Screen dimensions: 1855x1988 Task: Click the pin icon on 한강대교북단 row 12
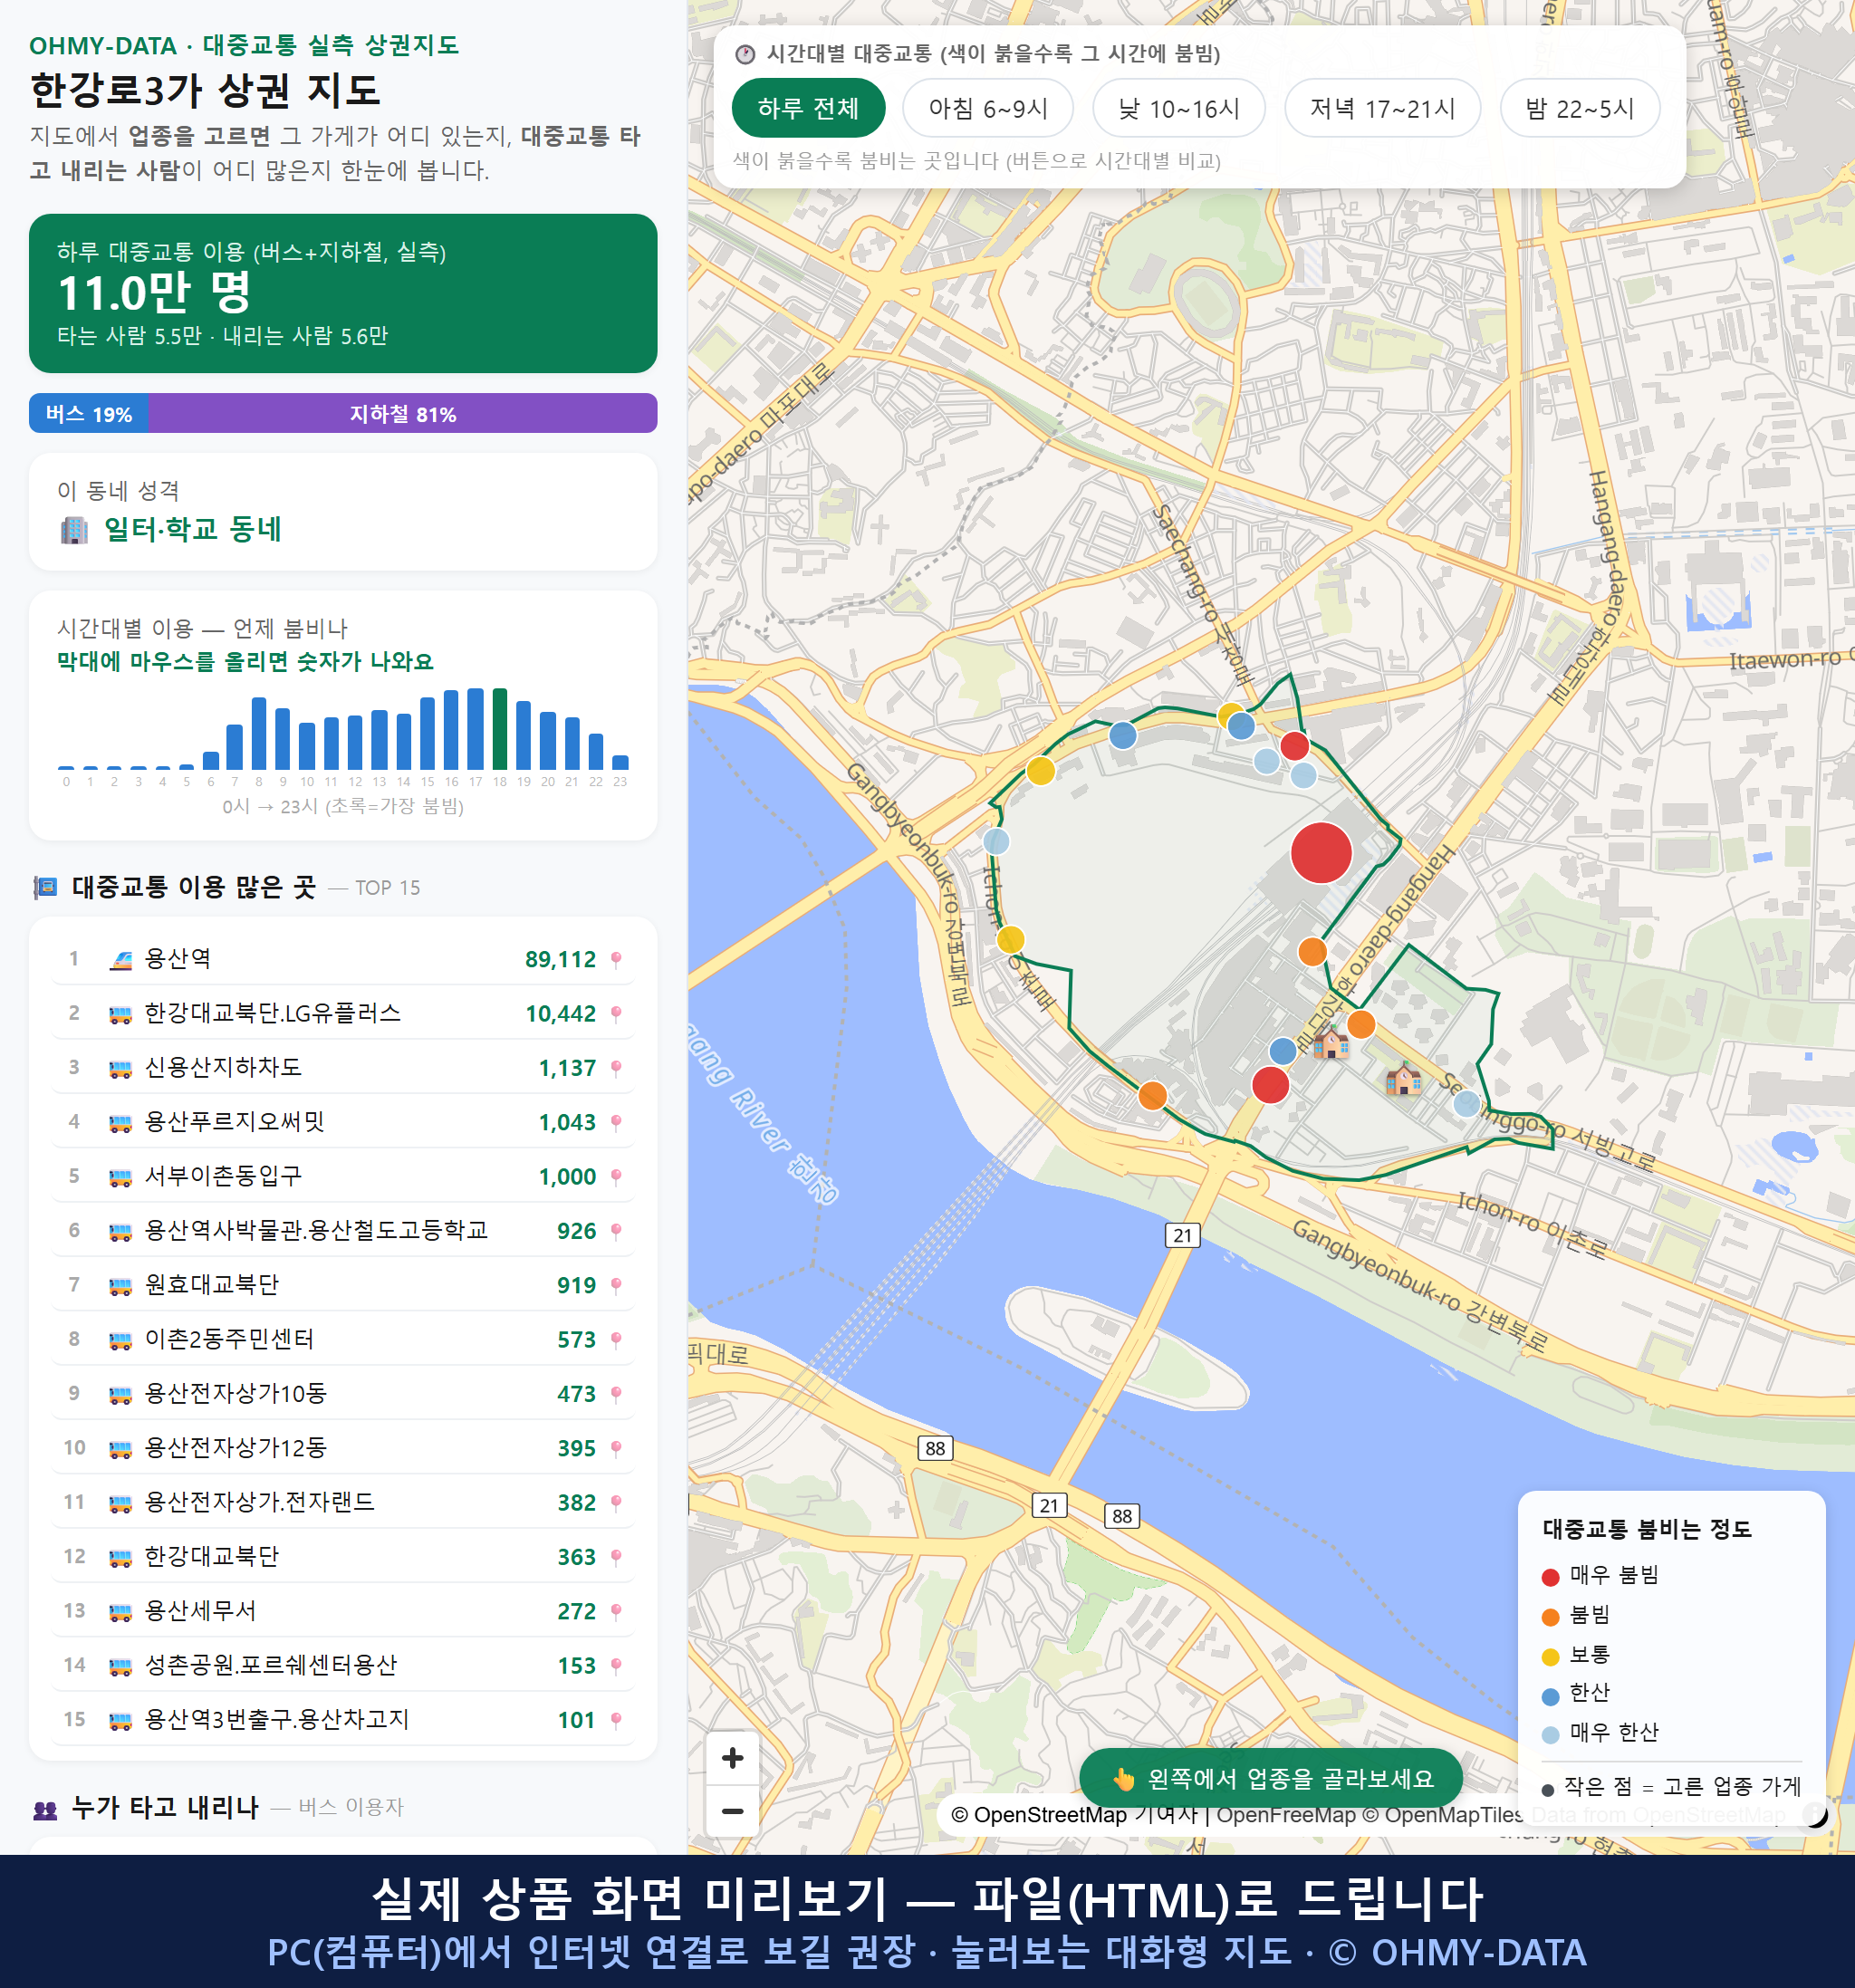[616, 1557]
